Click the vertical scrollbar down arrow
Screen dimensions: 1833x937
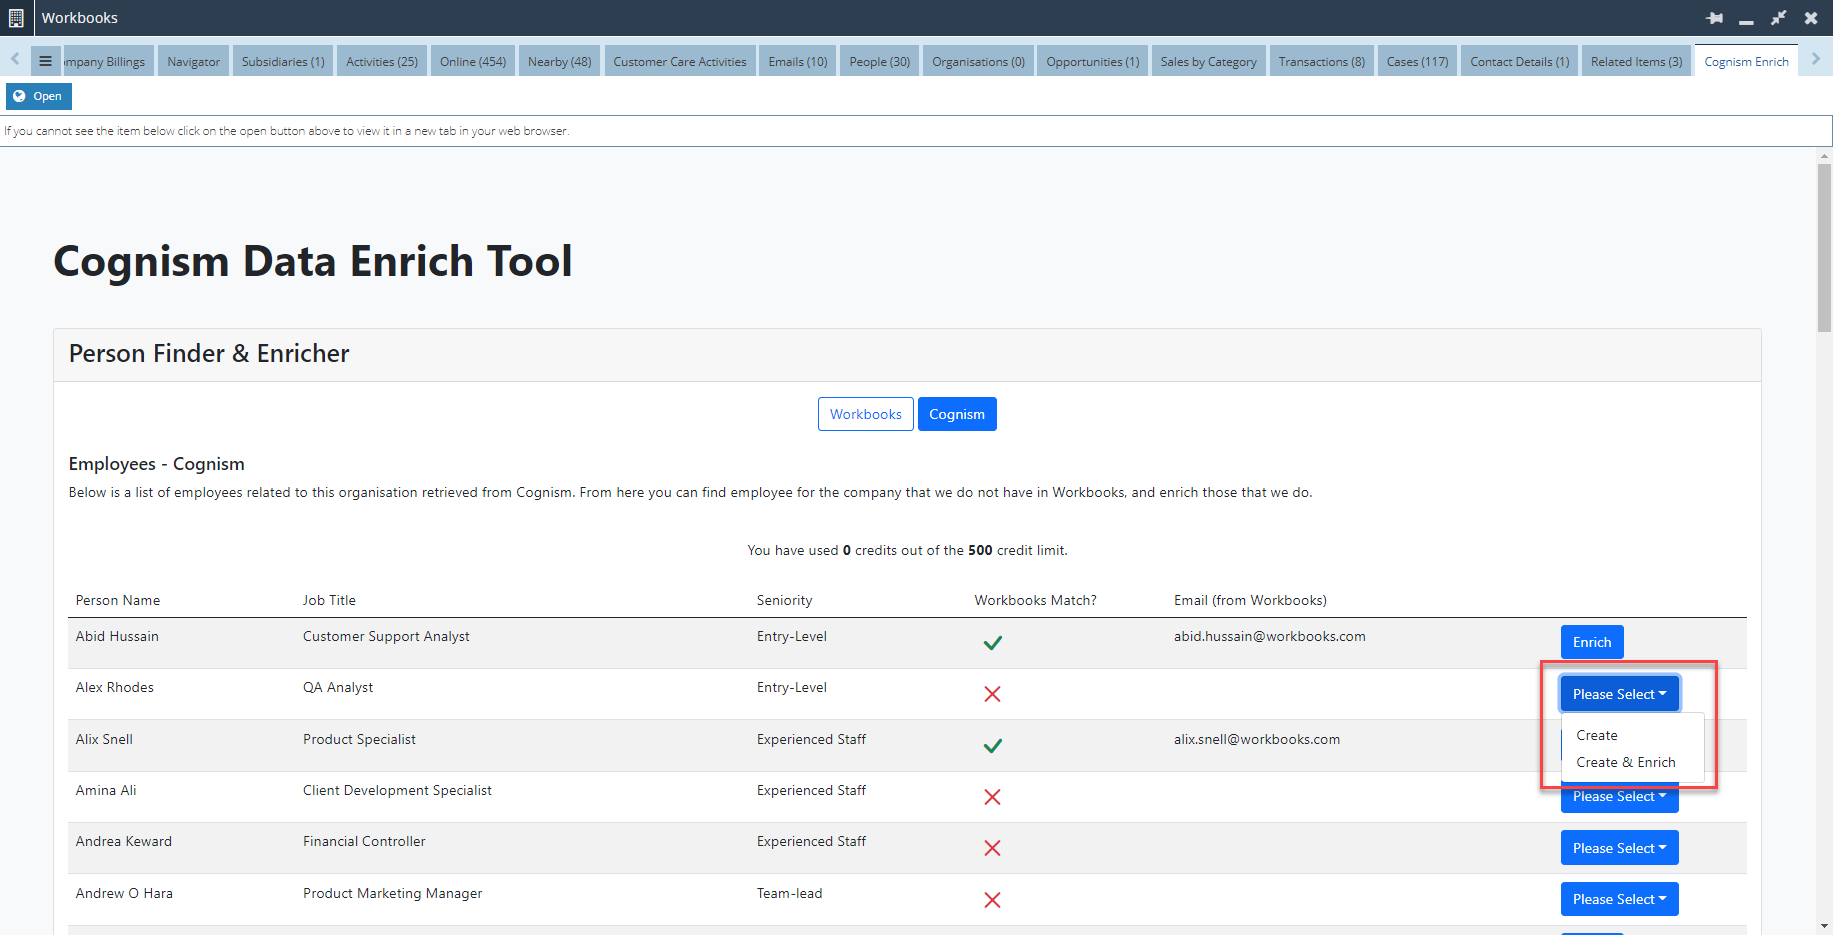pyautogui.click(x=1824, y=927)
